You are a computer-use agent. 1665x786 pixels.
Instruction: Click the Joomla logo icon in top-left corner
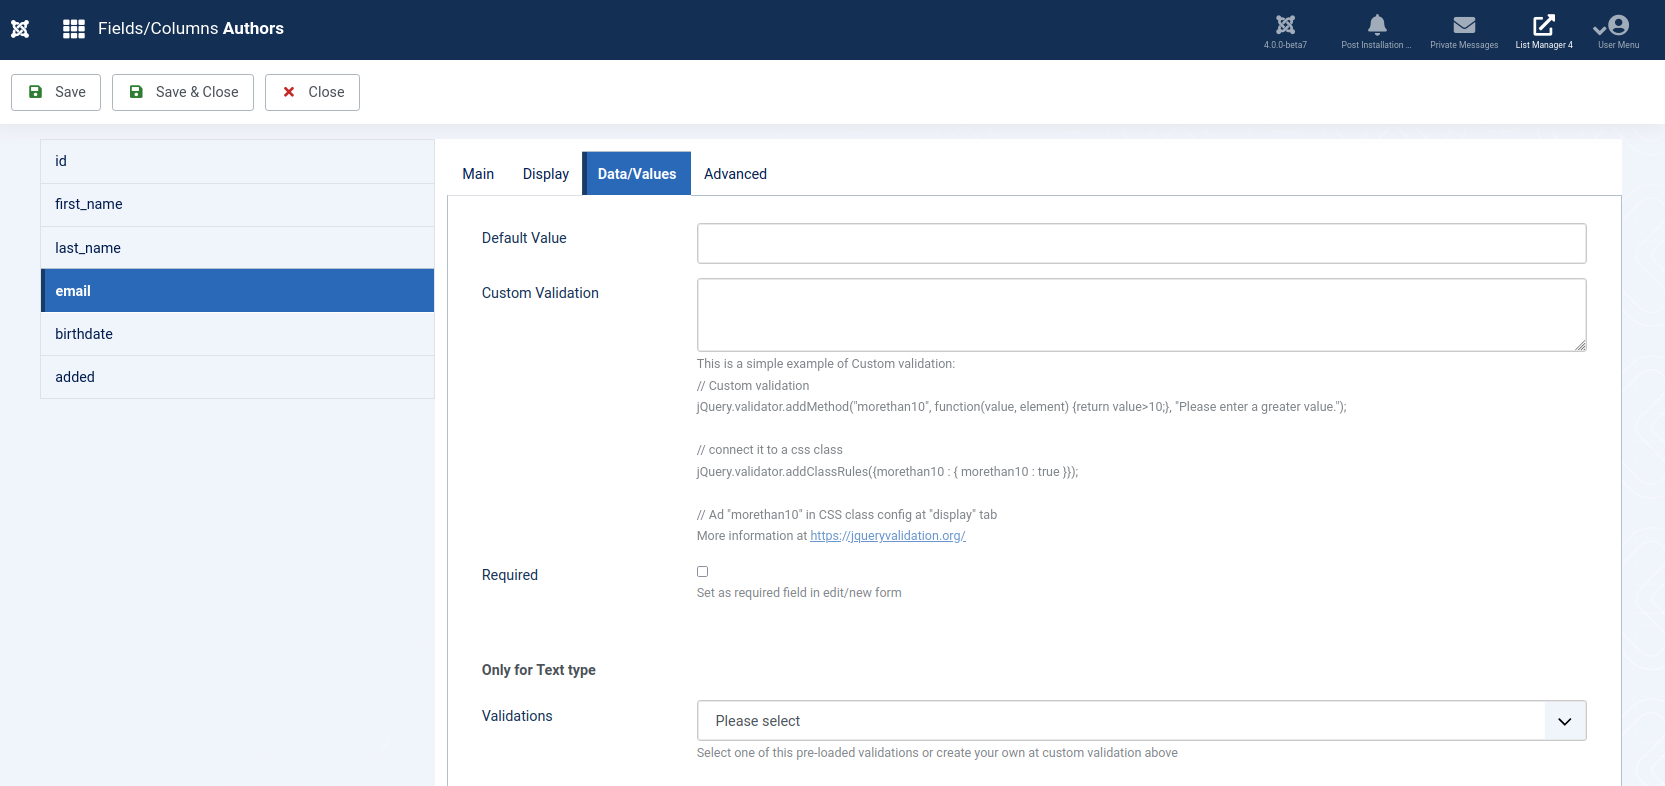pyautogui.click(x=20, y=29)
